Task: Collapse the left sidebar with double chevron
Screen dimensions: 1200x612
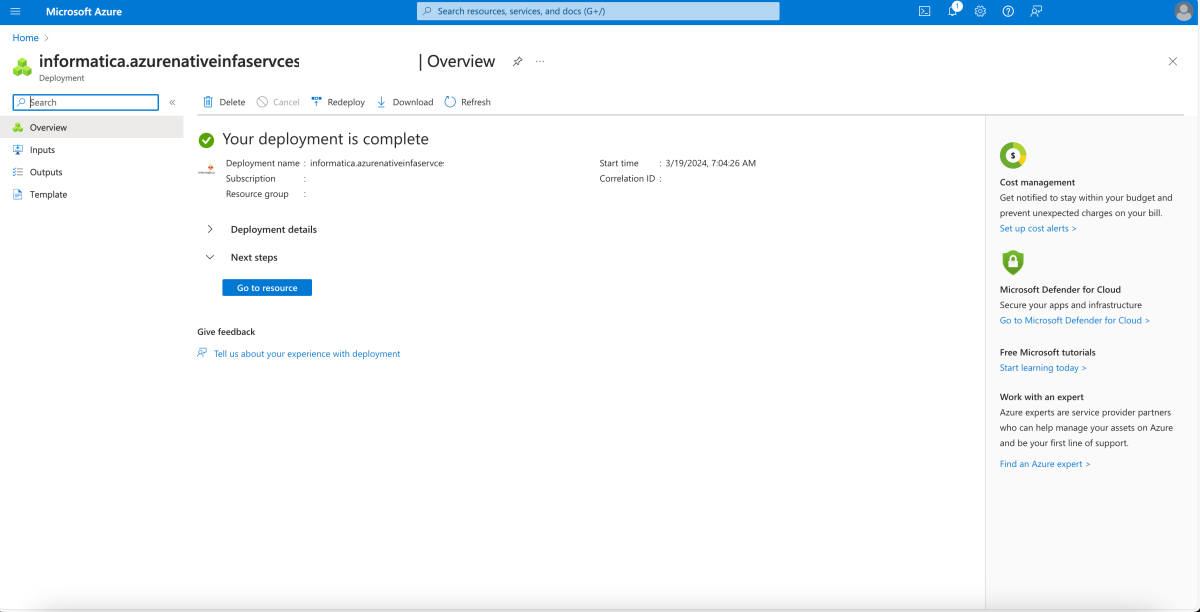Action: [172, 101]
